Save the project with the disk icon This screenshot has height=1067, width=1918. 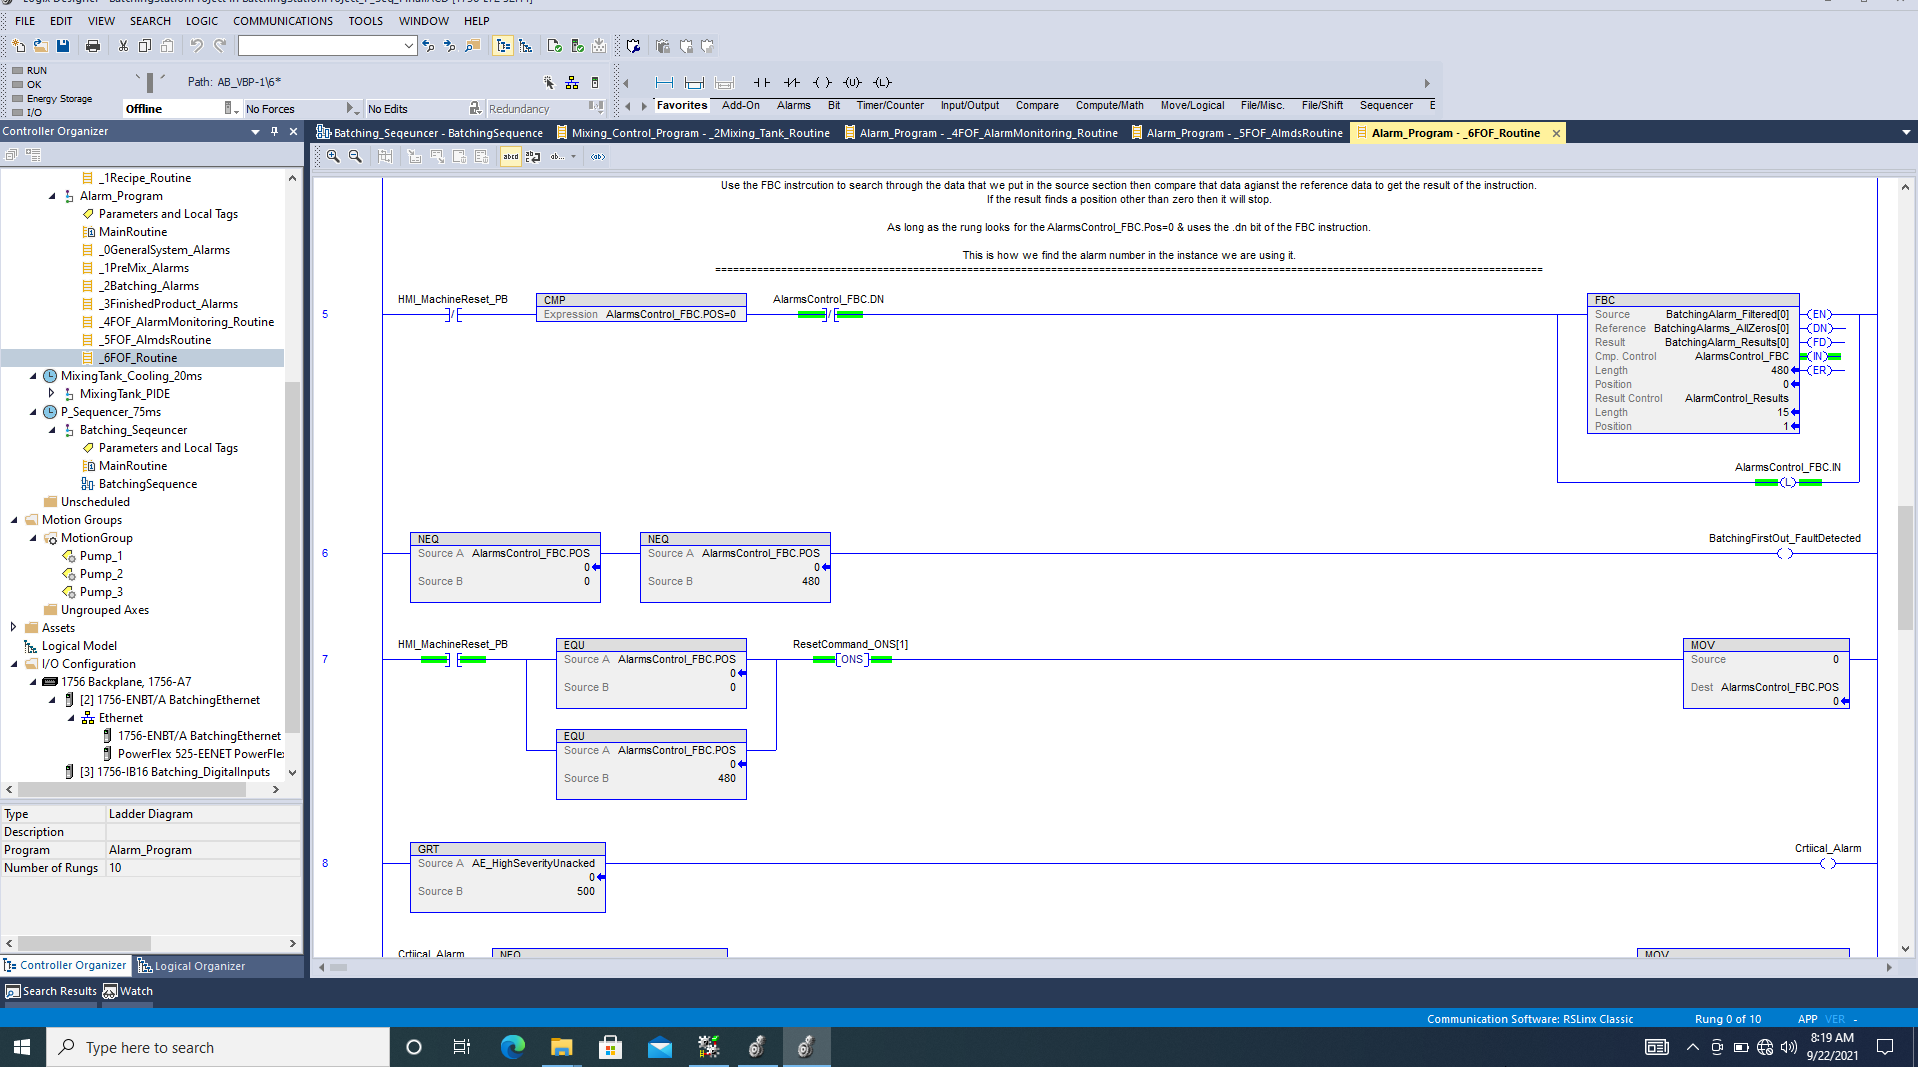[x=63, y=46]
